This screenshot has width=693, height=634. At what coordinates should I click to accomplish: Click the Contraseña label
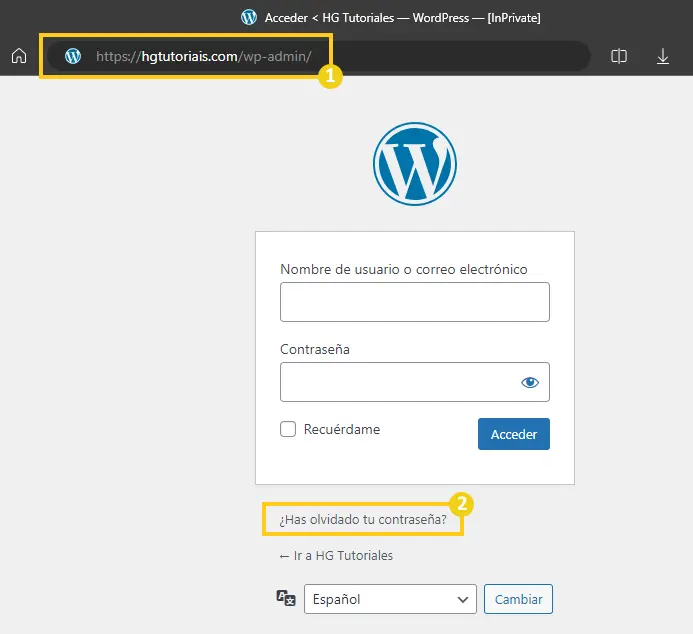(315, 349)
